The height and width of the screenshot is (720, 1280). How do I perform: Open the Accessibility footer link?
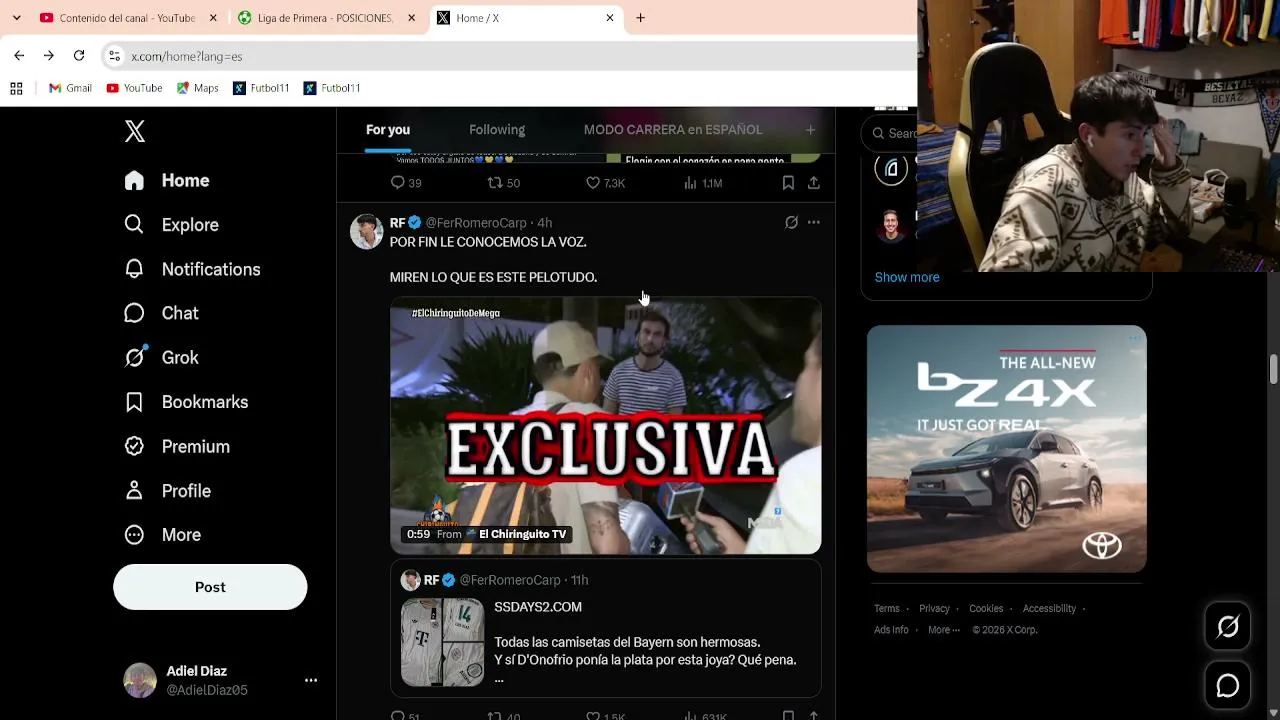point(1049,609)
